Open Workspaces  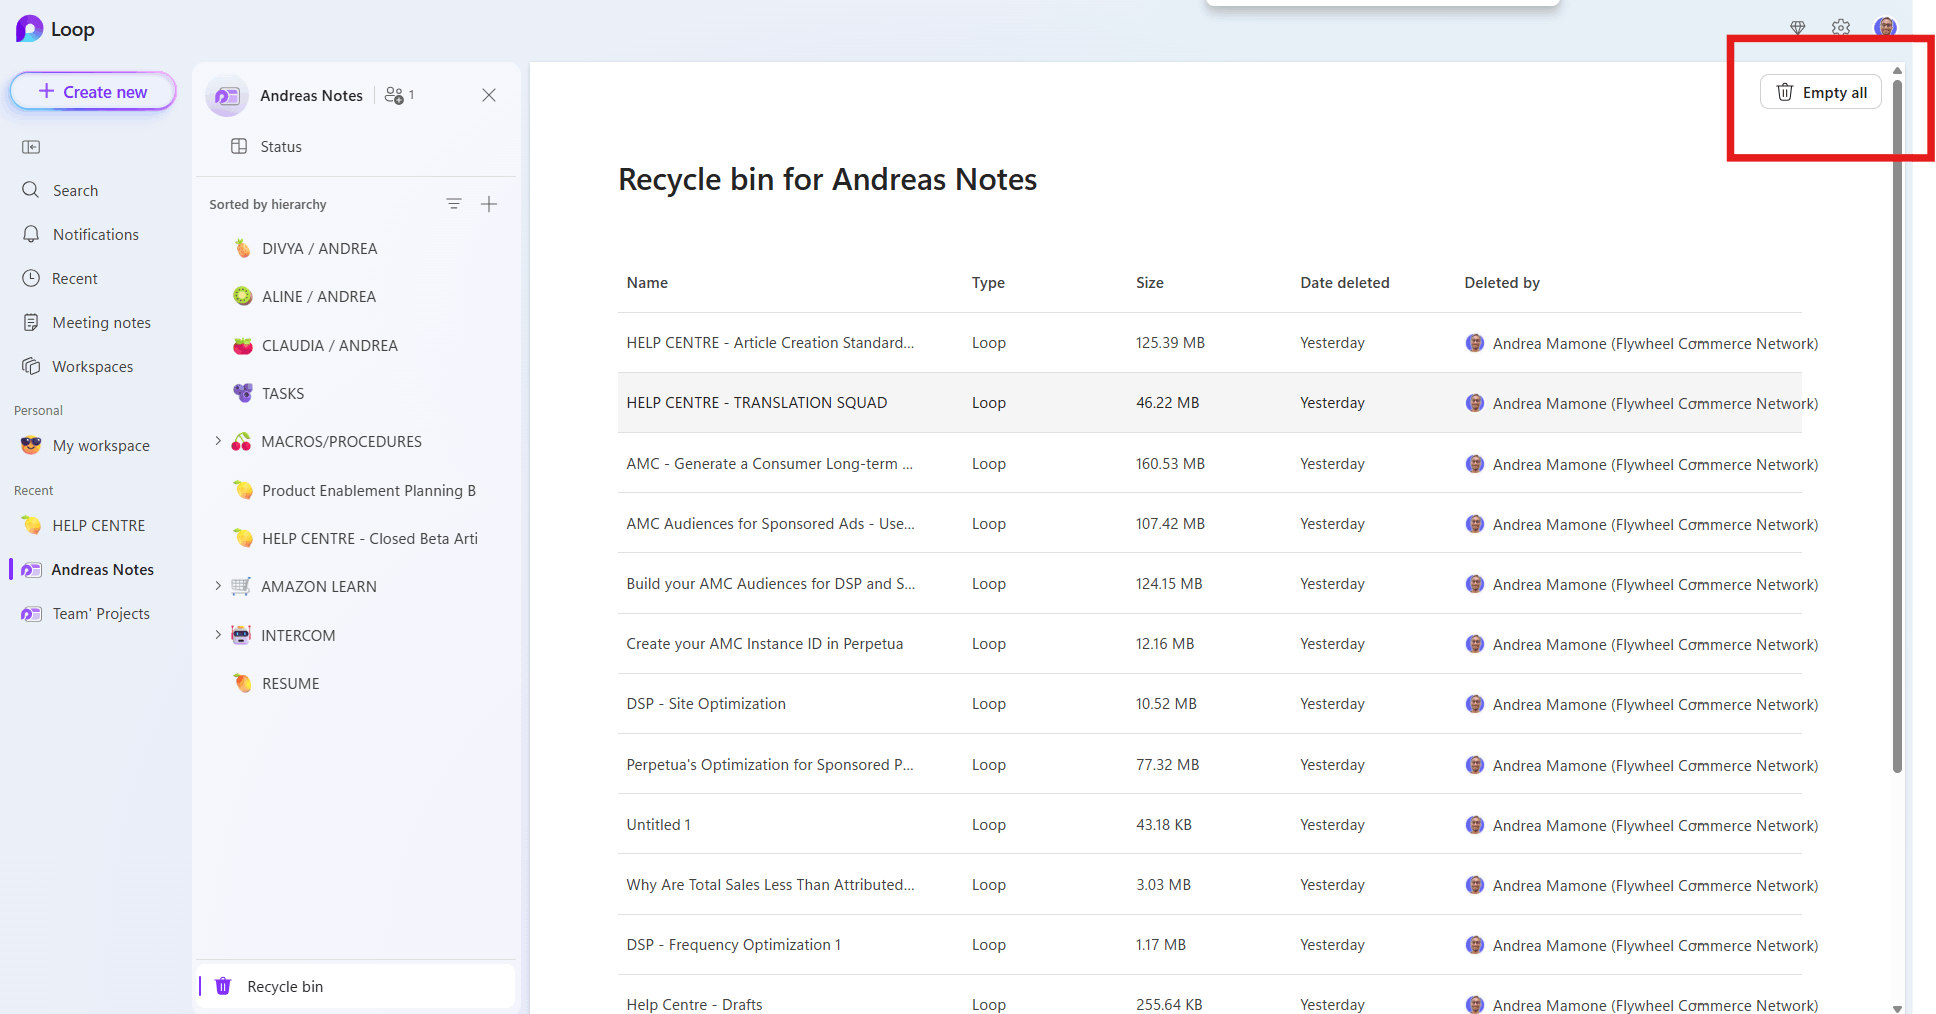[92, 366]
